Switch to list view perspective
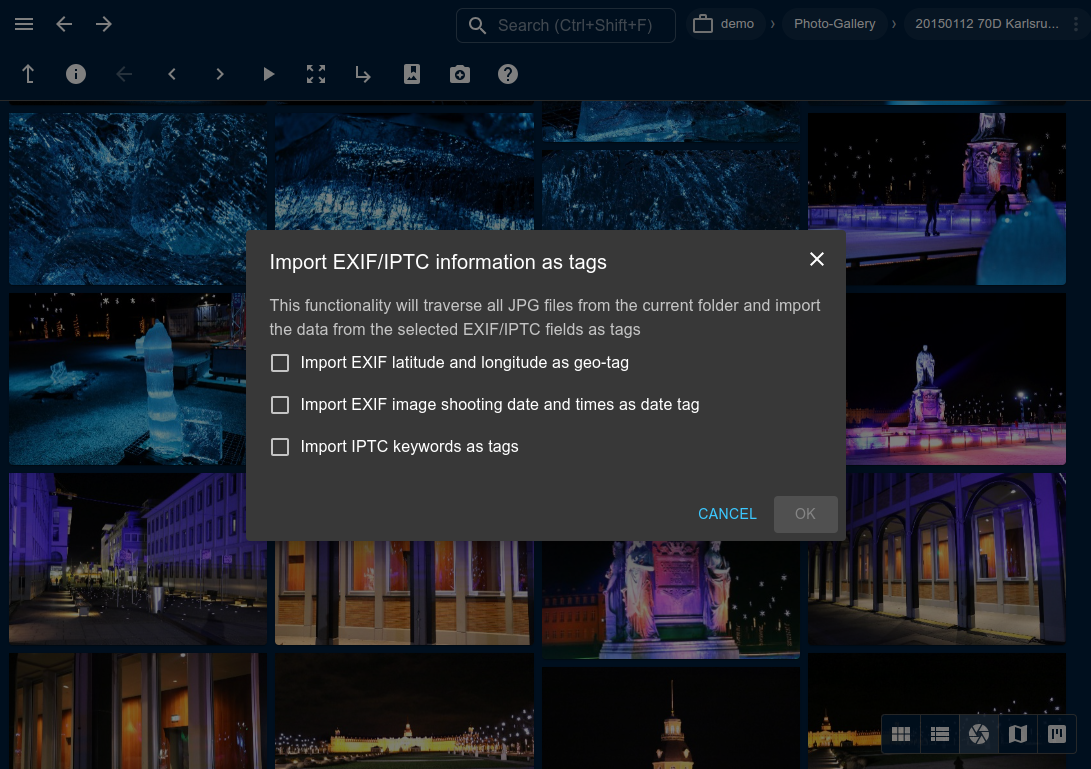This screenshot has height=769, width=1091. coord(940,734)
